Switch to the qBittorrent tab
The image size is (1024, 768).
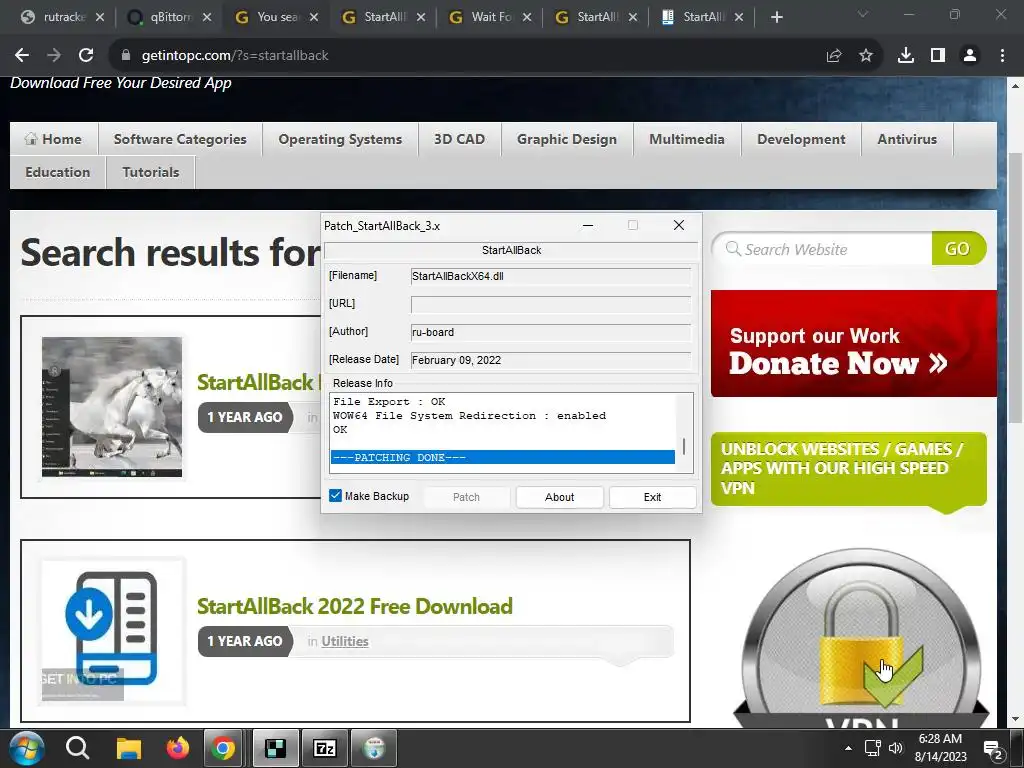[x=170, y=17]
